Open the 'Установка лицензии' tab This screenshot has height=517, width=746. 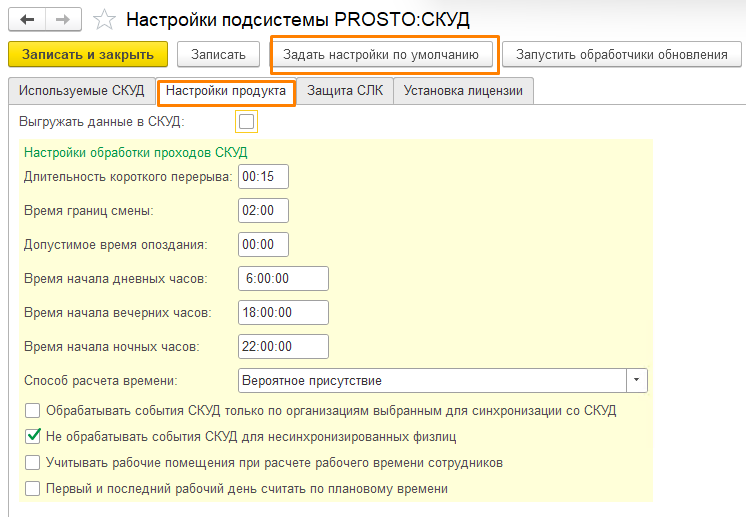[x=463, y=92]
